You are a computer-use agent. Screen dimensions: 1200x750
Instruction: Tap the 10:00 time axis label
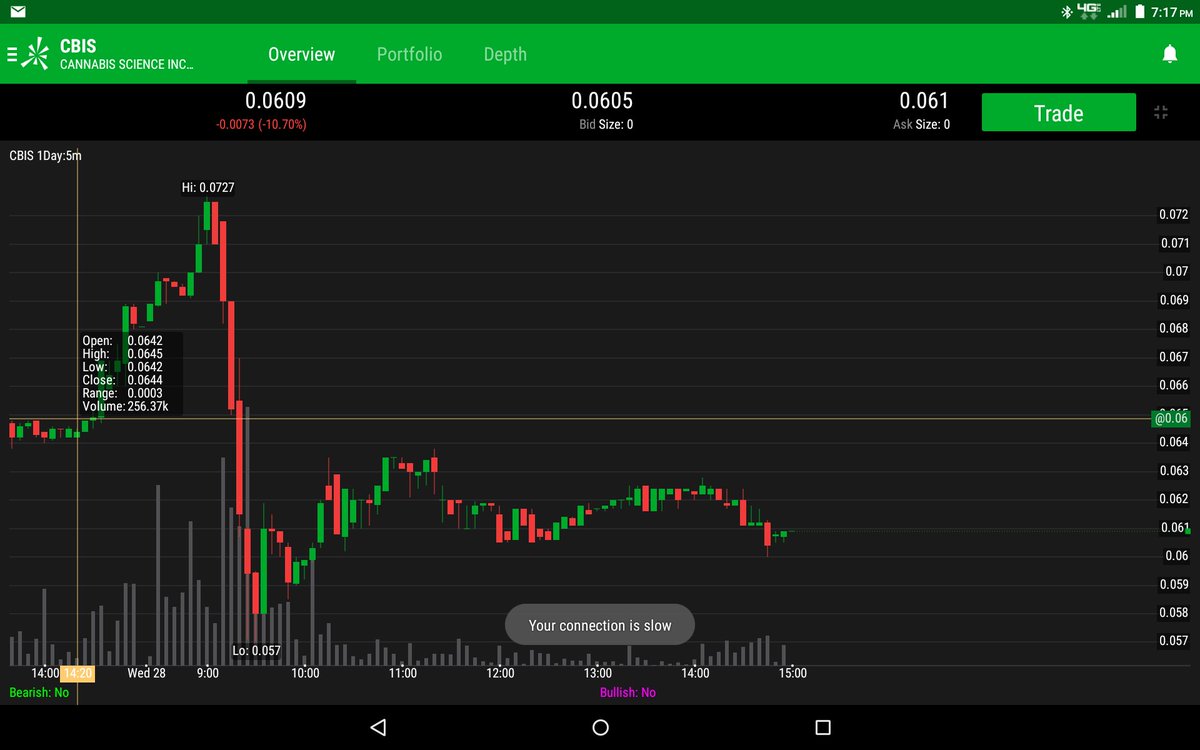[305, 673]
